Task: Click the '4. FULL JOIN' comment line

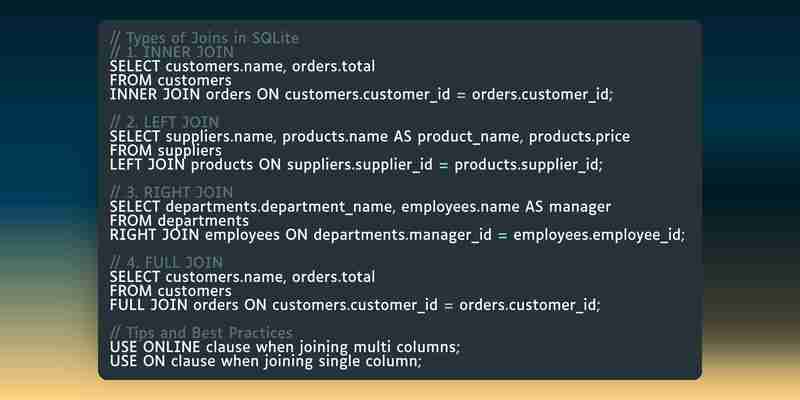Action: tap(166, 263)
